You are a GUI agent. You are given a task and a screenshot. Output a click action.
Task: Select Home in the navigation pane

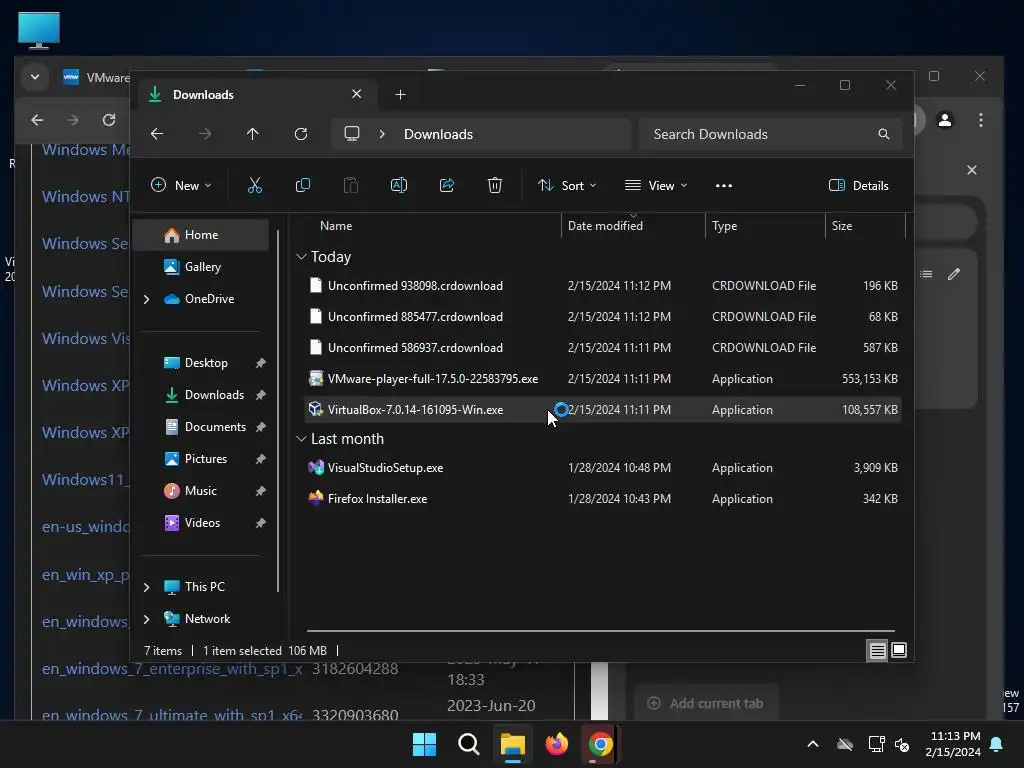(x=201, y=235)
